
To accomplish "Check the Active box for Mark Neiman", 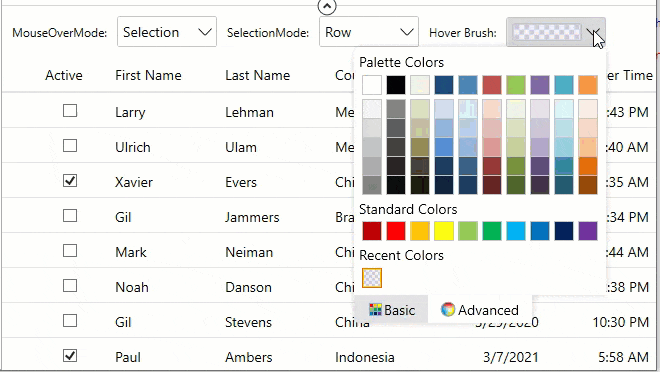I will click(70, 251).
